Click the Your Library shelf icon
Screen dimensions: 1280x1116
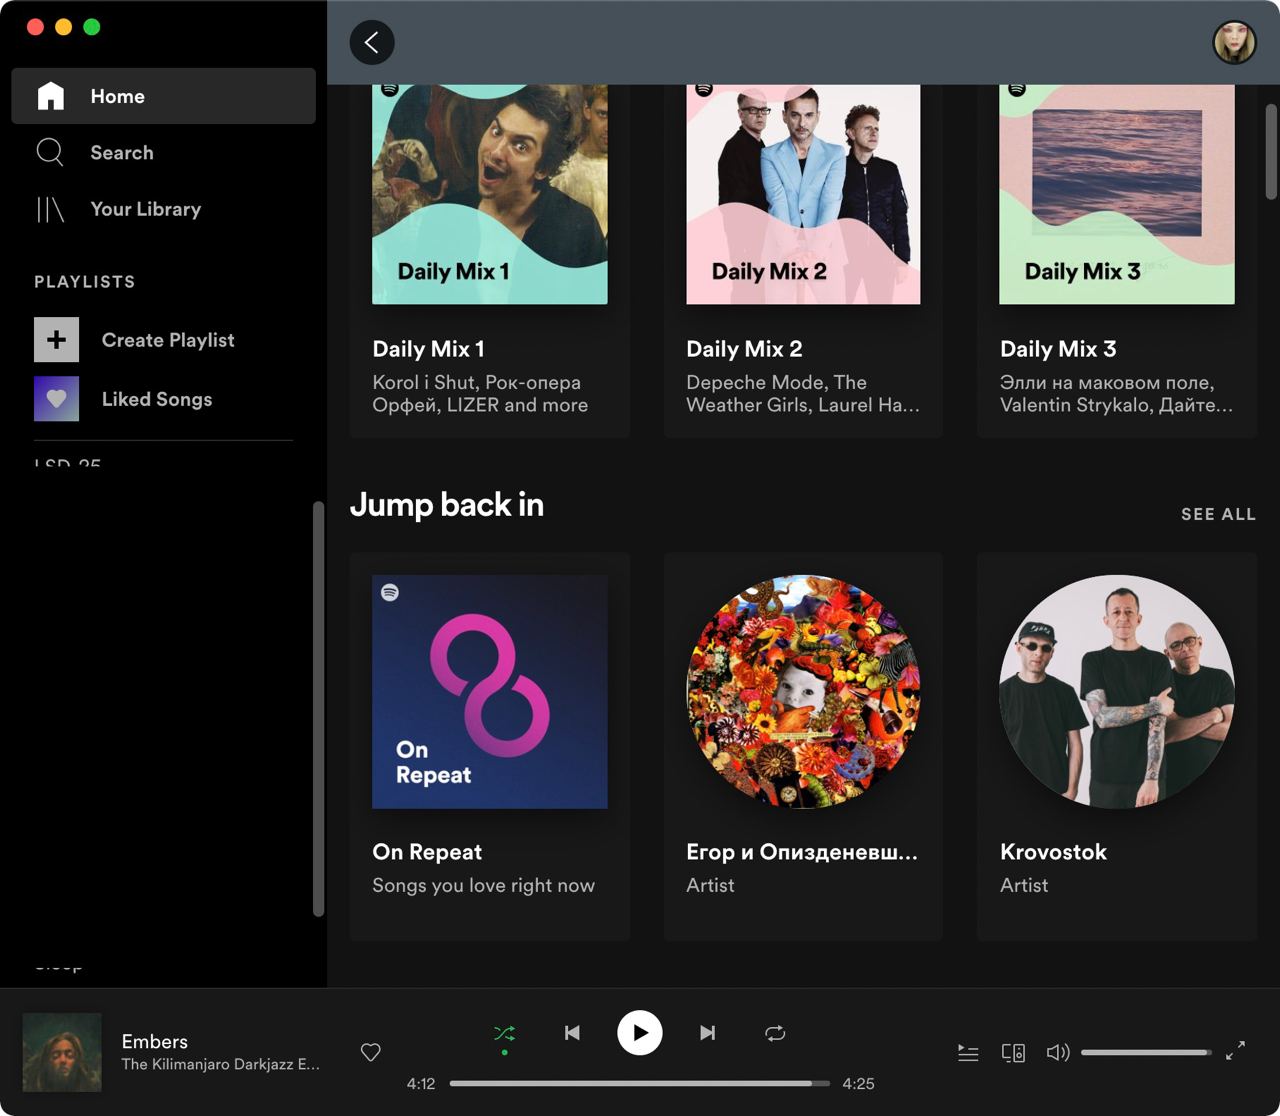coord(50,209)
